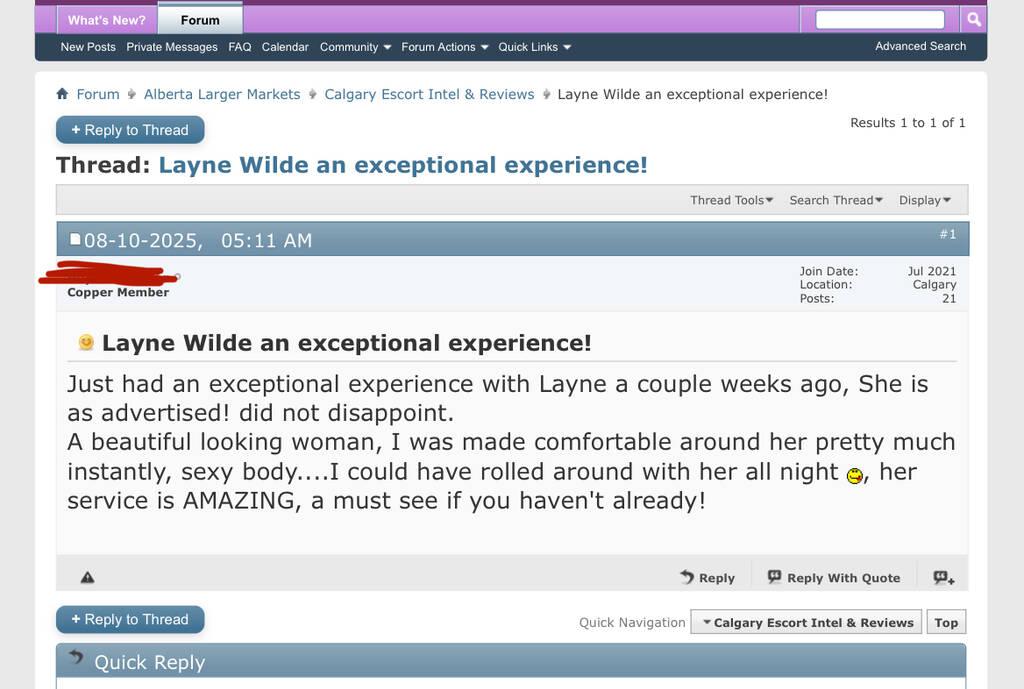Go to Advanced Search

(x=920, y=46)
